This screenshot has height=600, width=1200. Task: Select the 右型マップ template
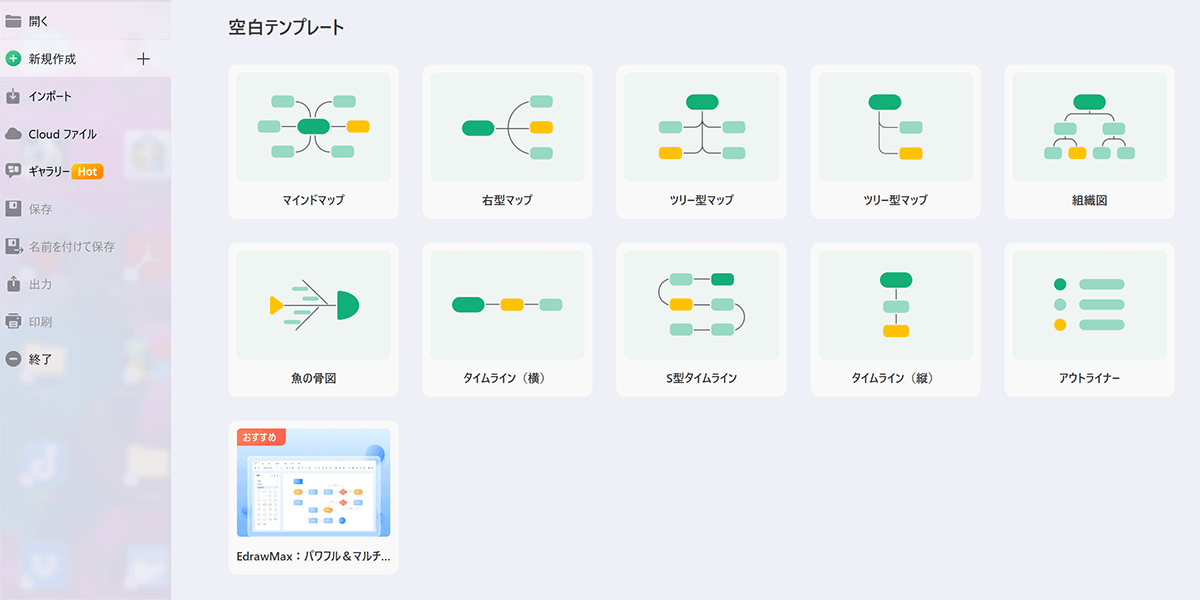pos(507,141)
